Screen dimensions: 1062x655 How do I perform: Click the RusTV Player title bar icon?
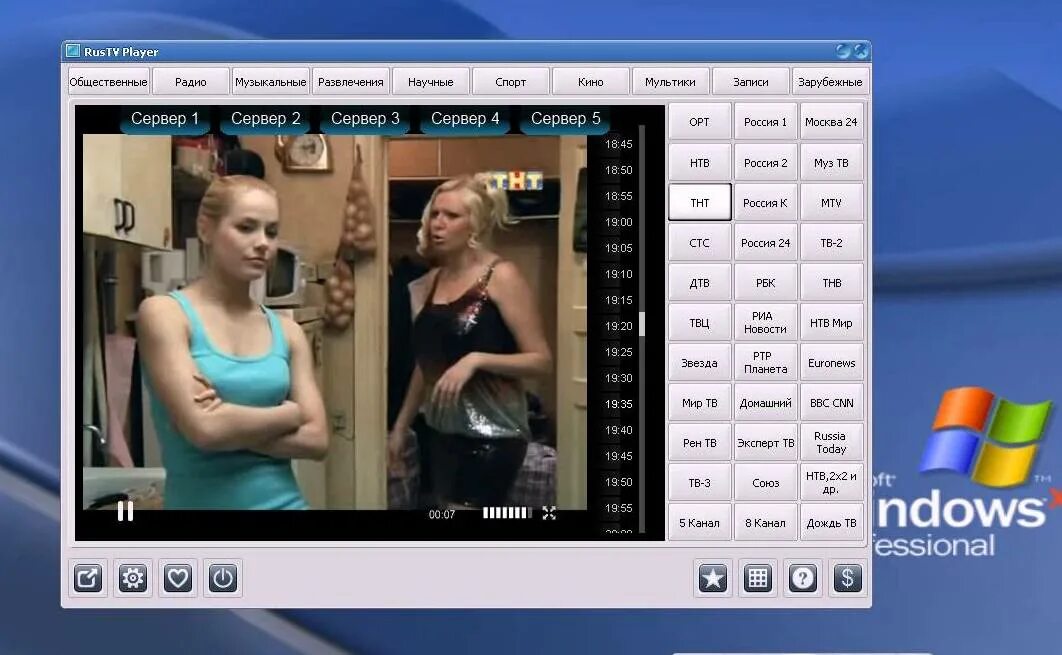point(72,51)
